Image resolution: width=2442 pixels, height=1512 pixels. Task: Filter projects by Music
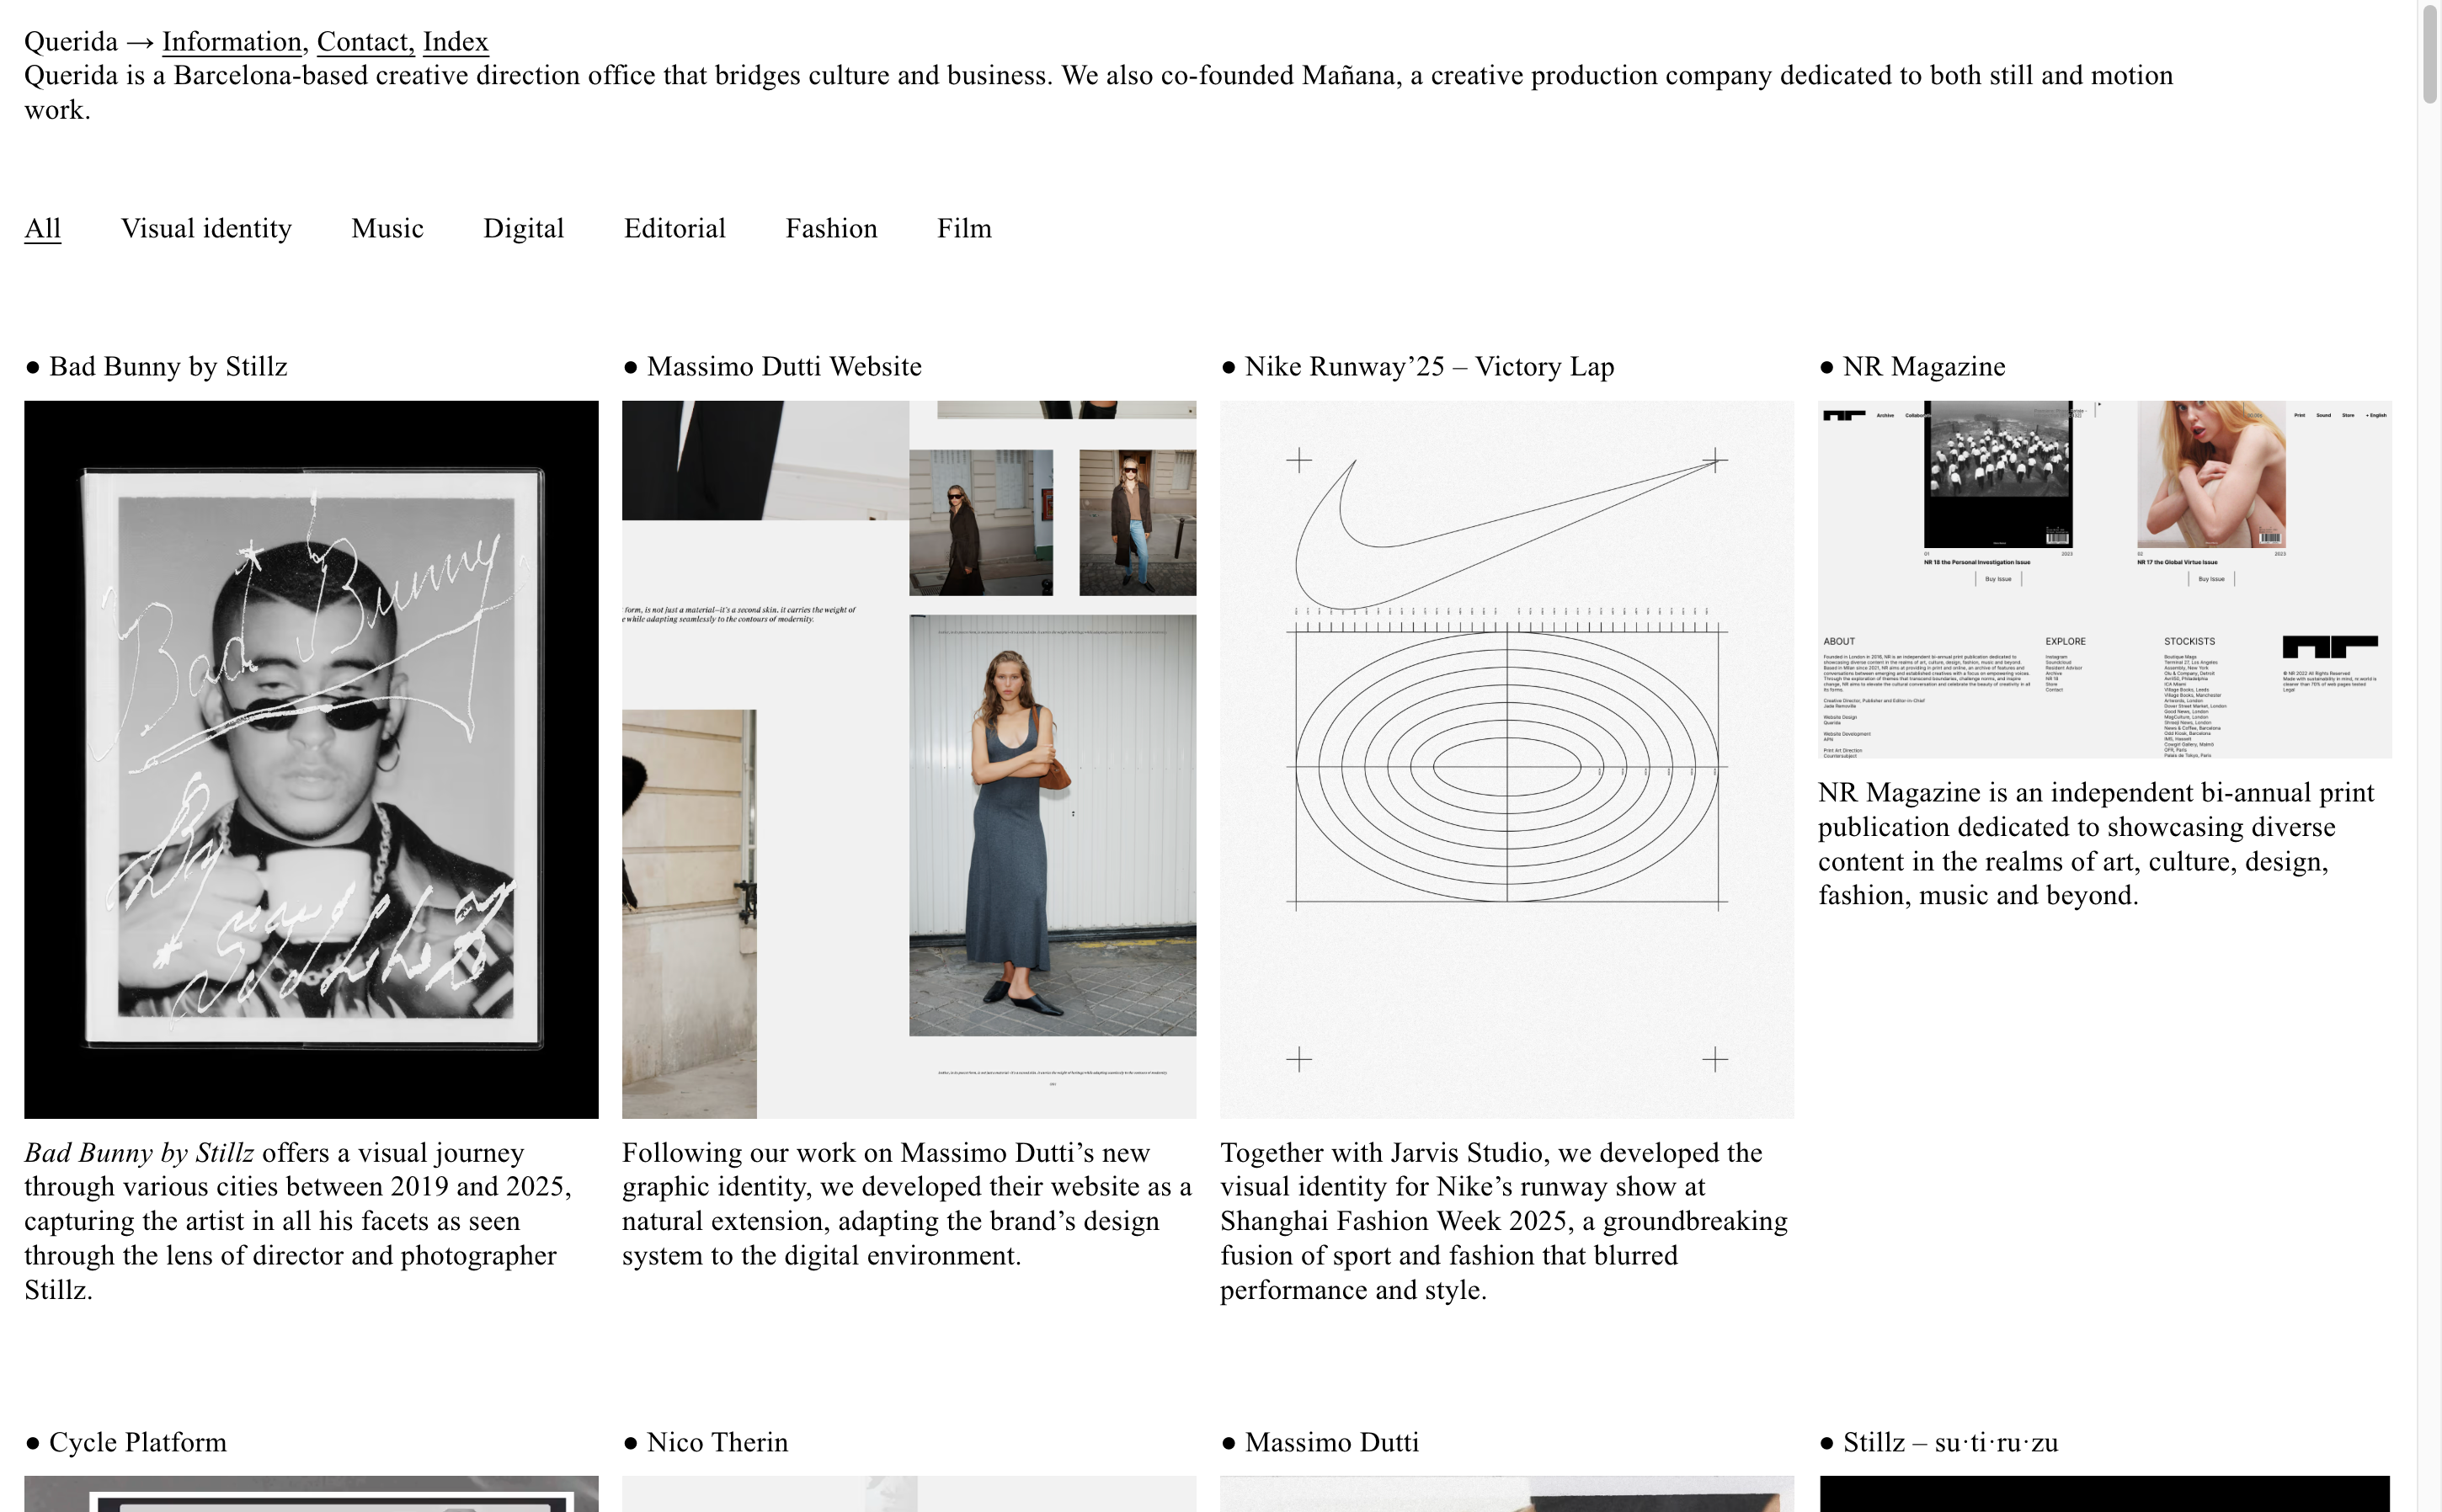[387, 228]
